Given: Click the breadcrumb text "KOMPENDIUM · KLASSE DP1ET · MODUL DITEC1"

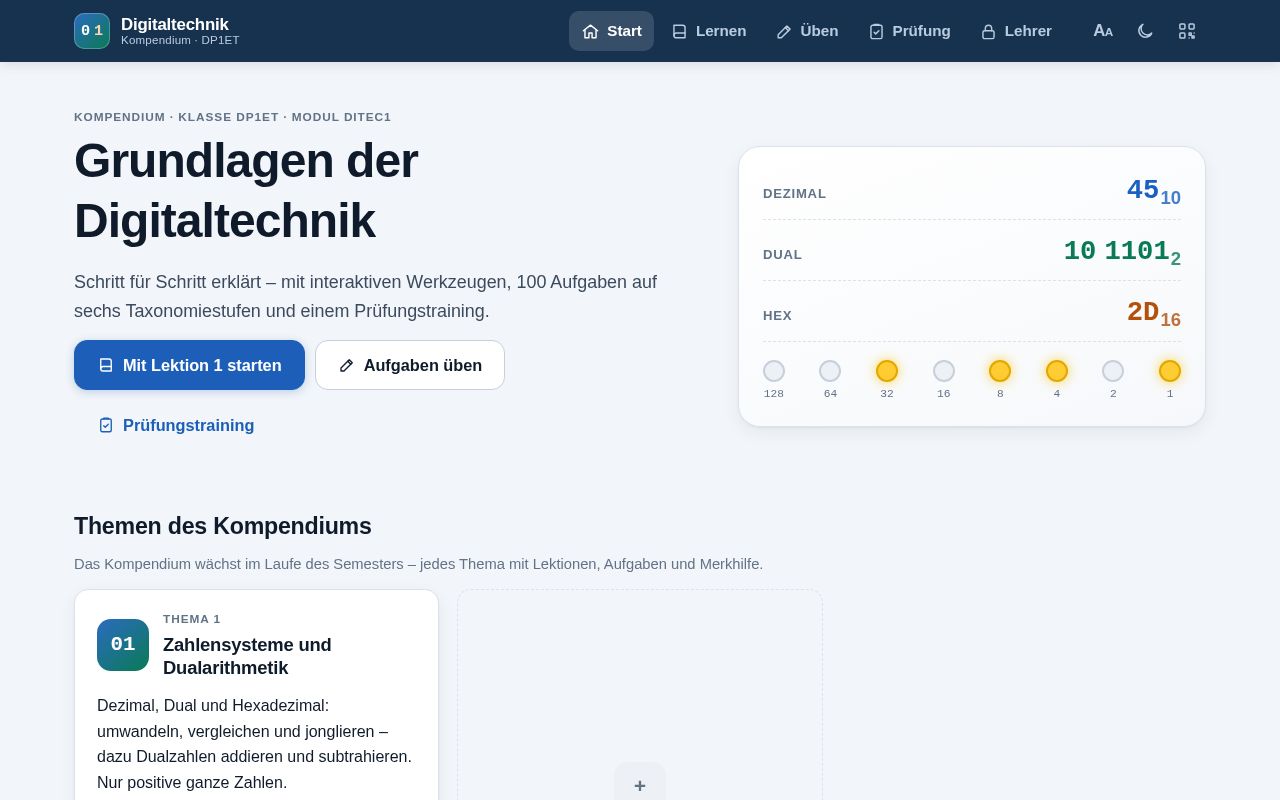Looking at the screenshot, I should pyautogui.click(x=233, y=117).
